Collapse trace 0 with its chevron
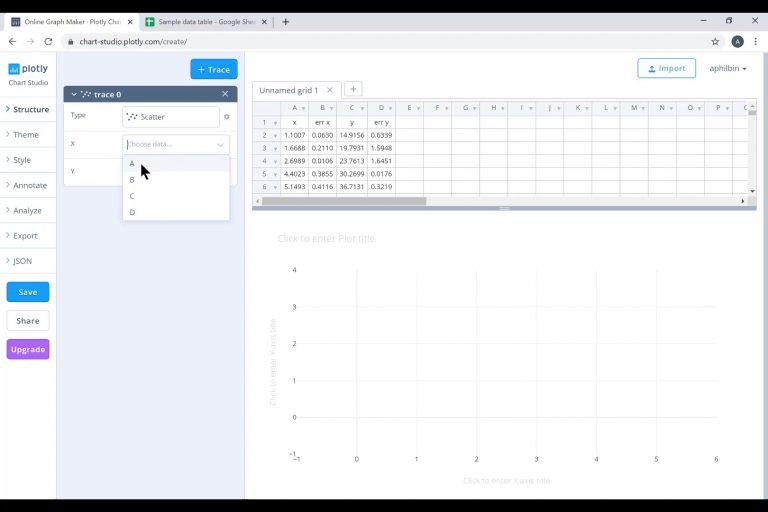This screenshot has height=512, width=768. [x=74, y=94]
